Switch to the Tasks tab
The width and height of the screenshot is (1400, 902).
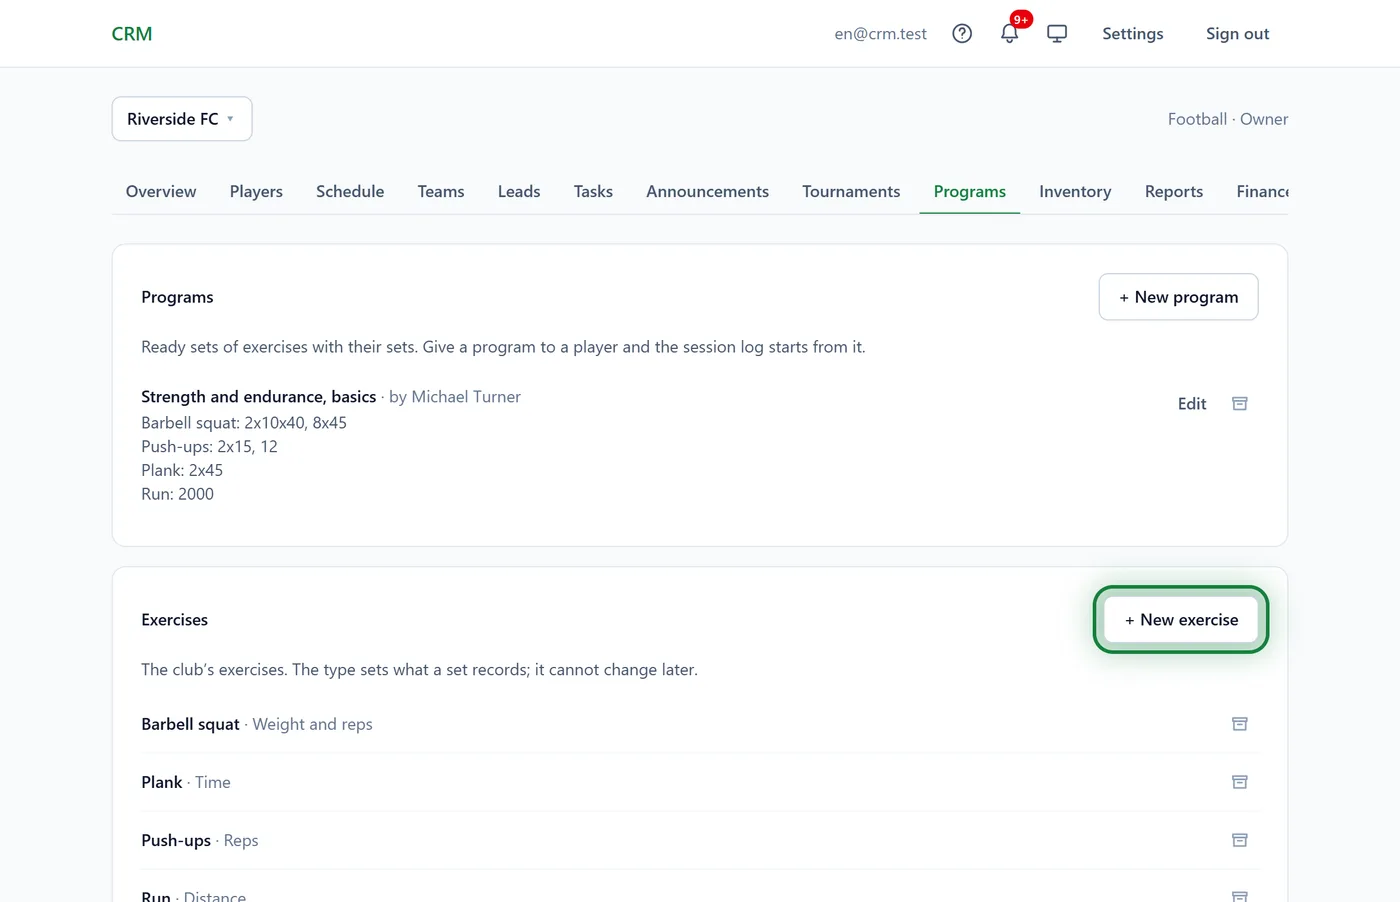593,191
